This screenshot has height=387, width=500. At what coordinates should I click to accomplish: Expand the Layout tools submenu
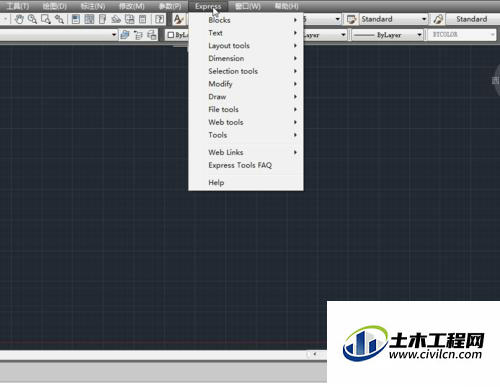coord(246,46)
